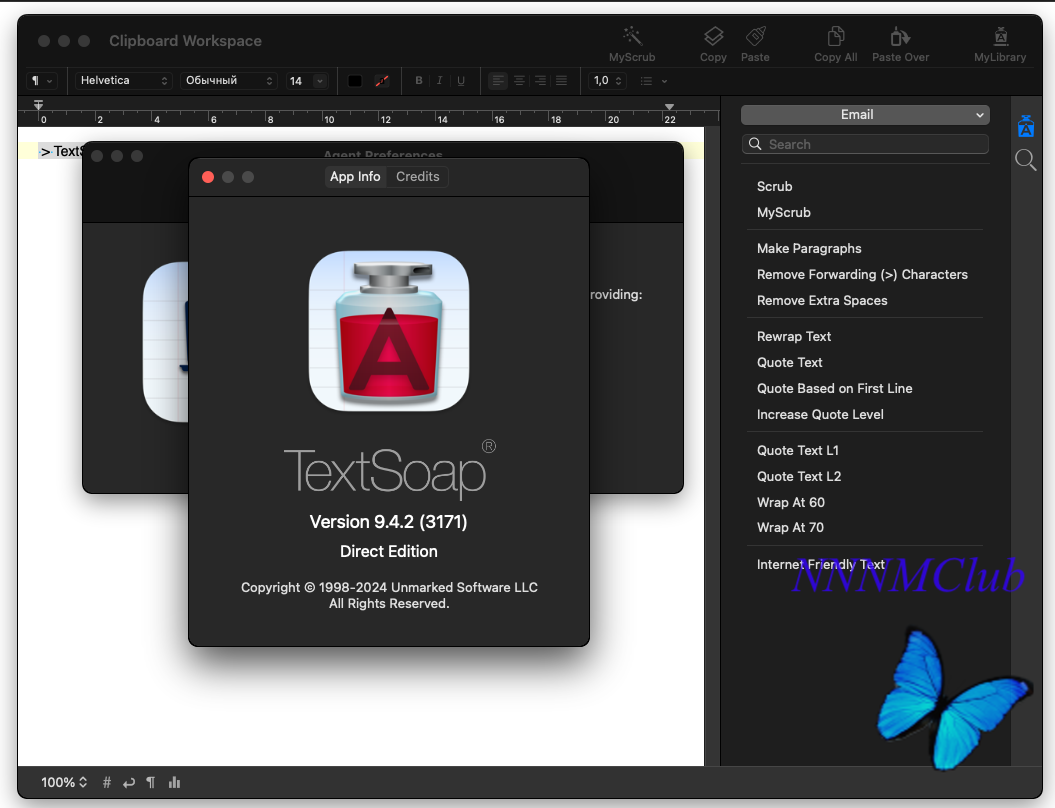This screenshot has height=808, width=1055.
Task: Select Increase Quote Level cleaner
Action: (x=820, y=414)
